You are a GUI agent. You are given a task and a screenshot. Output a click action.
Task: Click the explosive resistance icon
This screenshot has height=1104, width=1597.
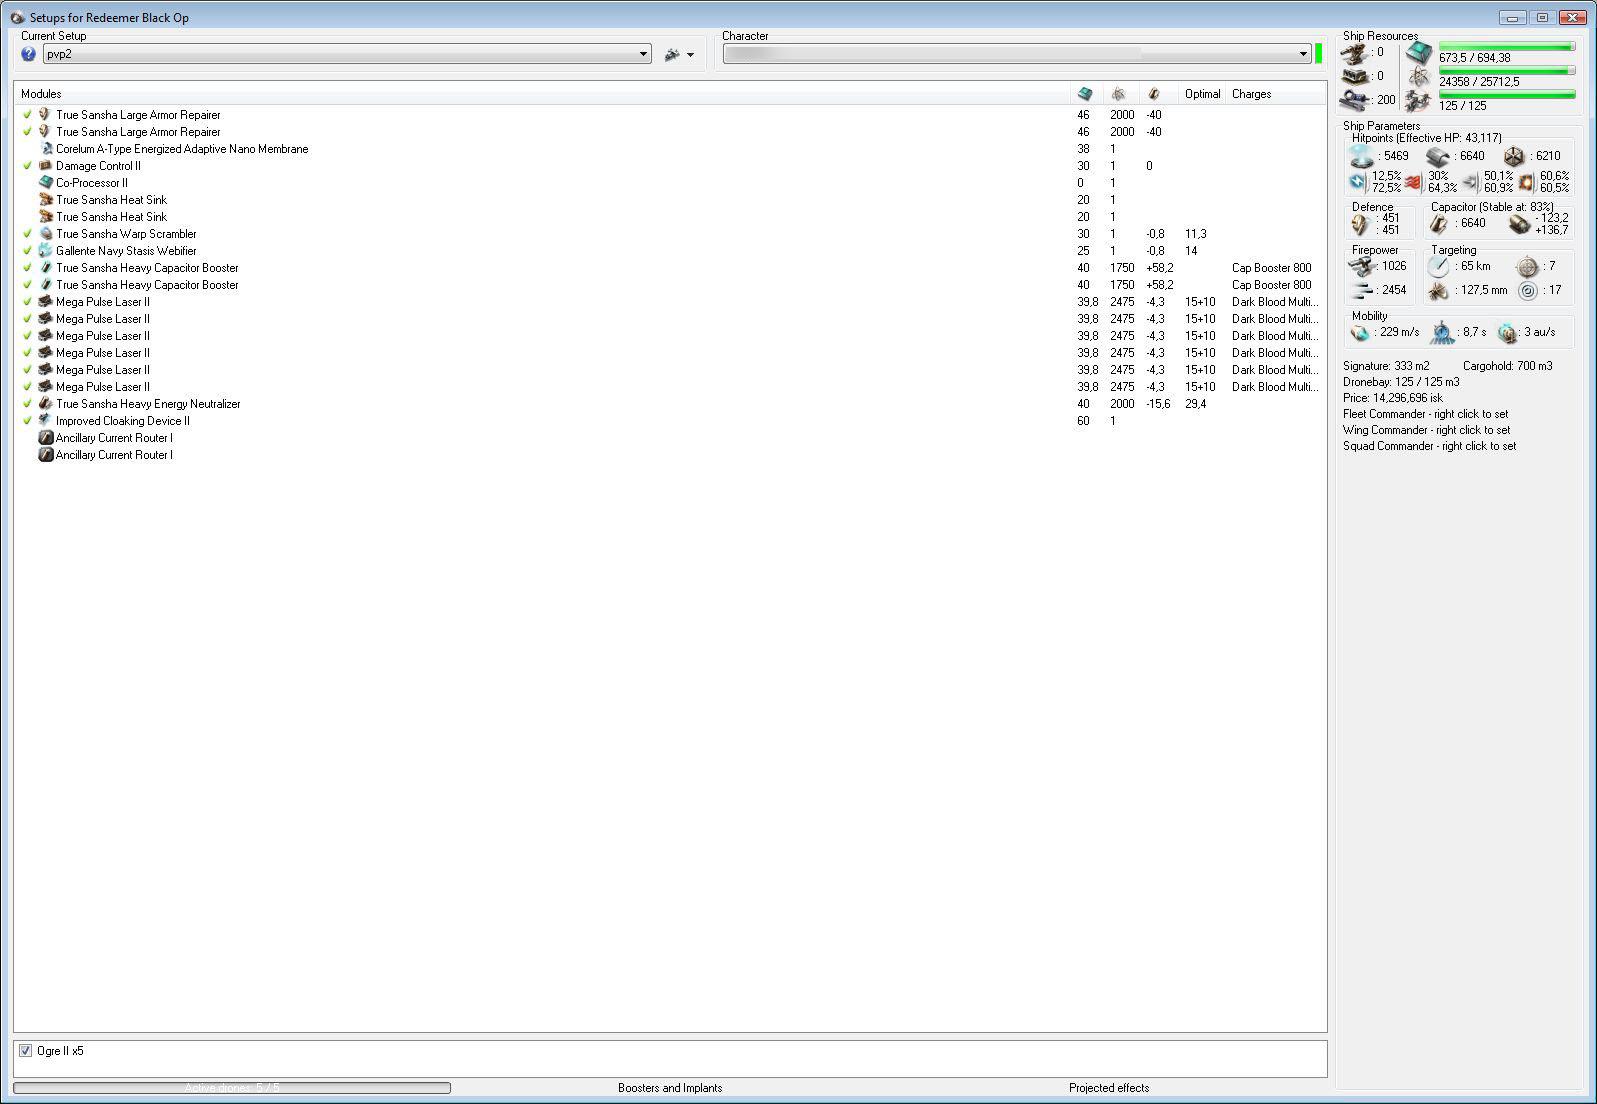coord(1527,182)
